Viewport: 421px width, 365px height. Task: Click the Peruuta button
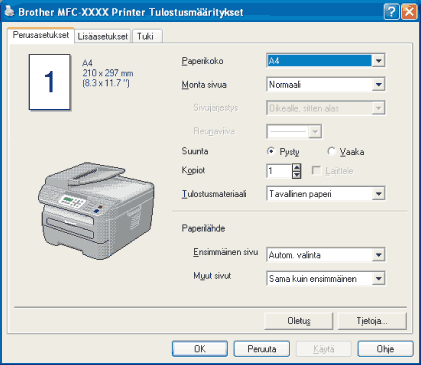click(x=262, y=349)
